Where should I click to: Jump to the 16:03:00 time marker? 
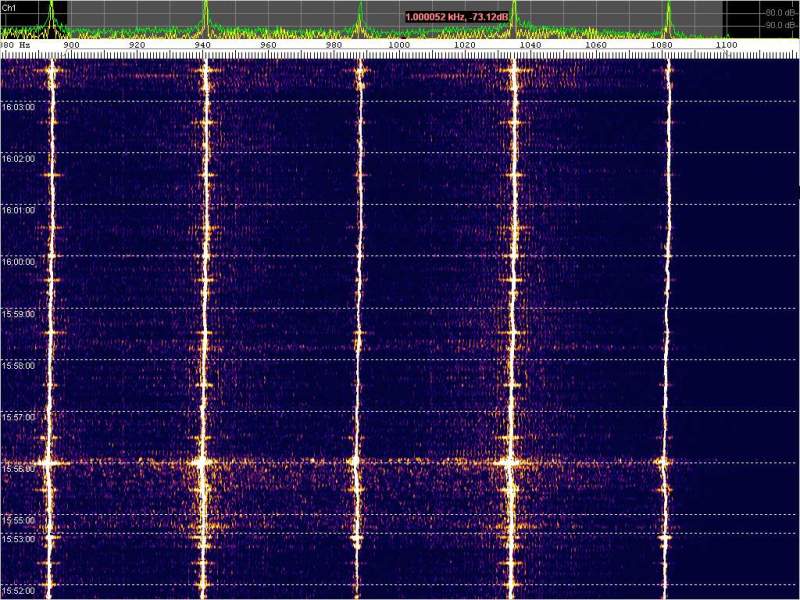18,106
